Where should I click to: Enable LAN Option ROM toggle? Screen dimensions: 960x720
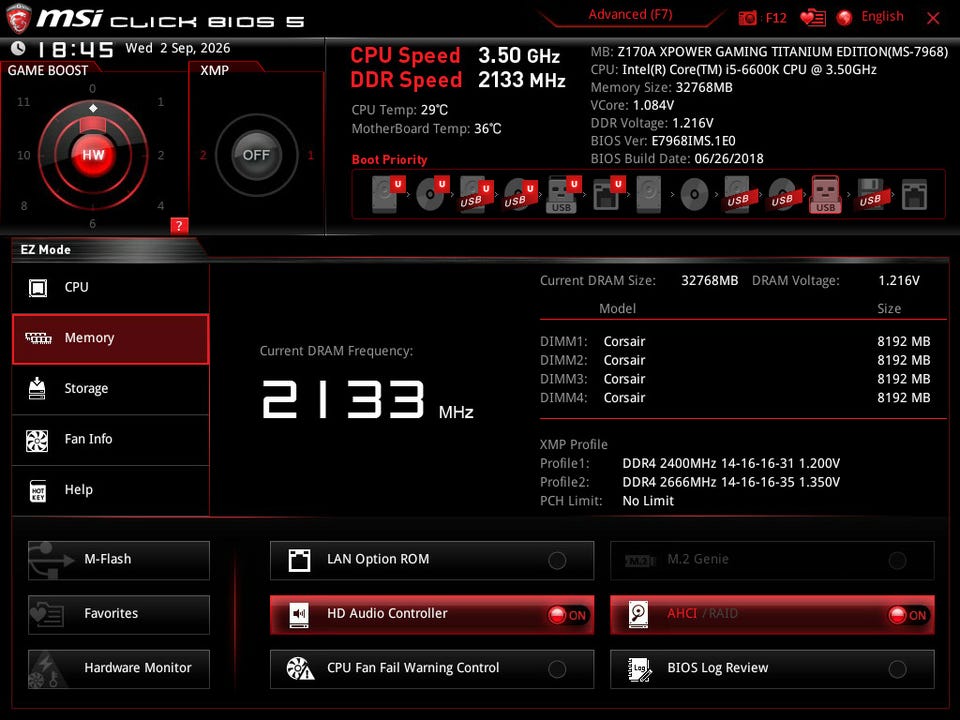tap(557, 560)
